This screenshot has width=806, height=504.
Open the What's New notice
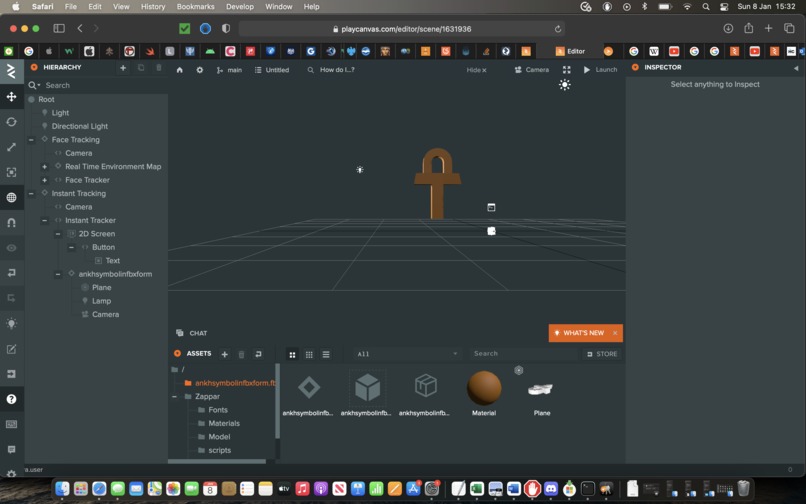coord(579,333)
